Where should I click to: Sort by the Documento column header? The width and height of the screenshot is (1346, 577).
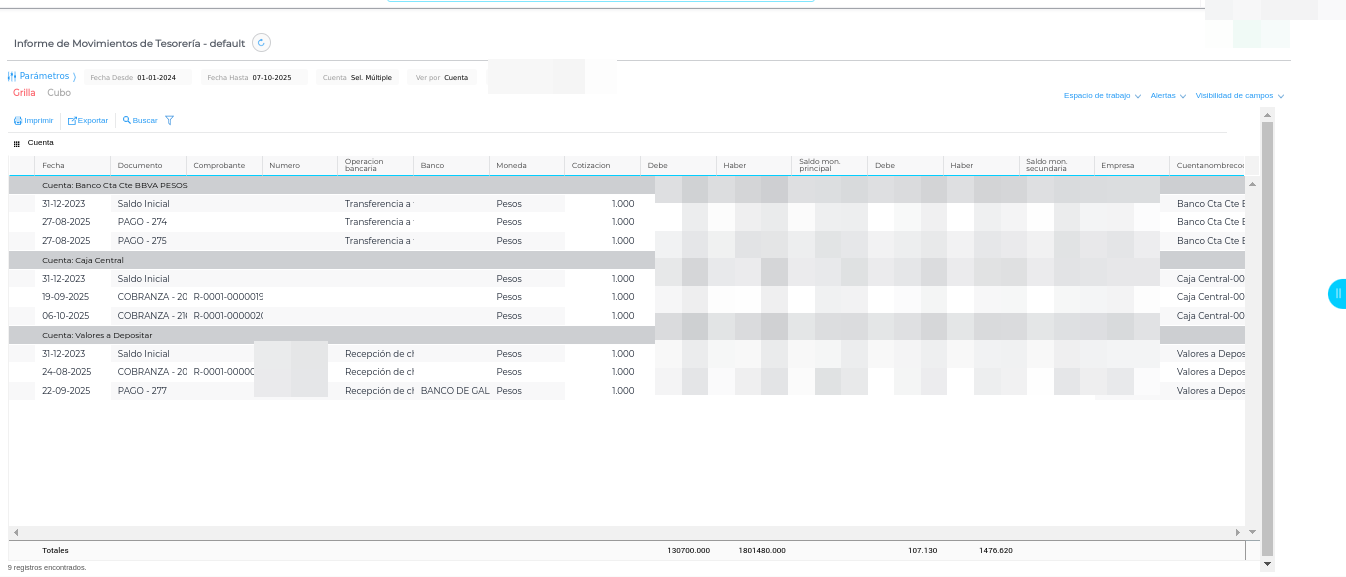coord(140,165)
